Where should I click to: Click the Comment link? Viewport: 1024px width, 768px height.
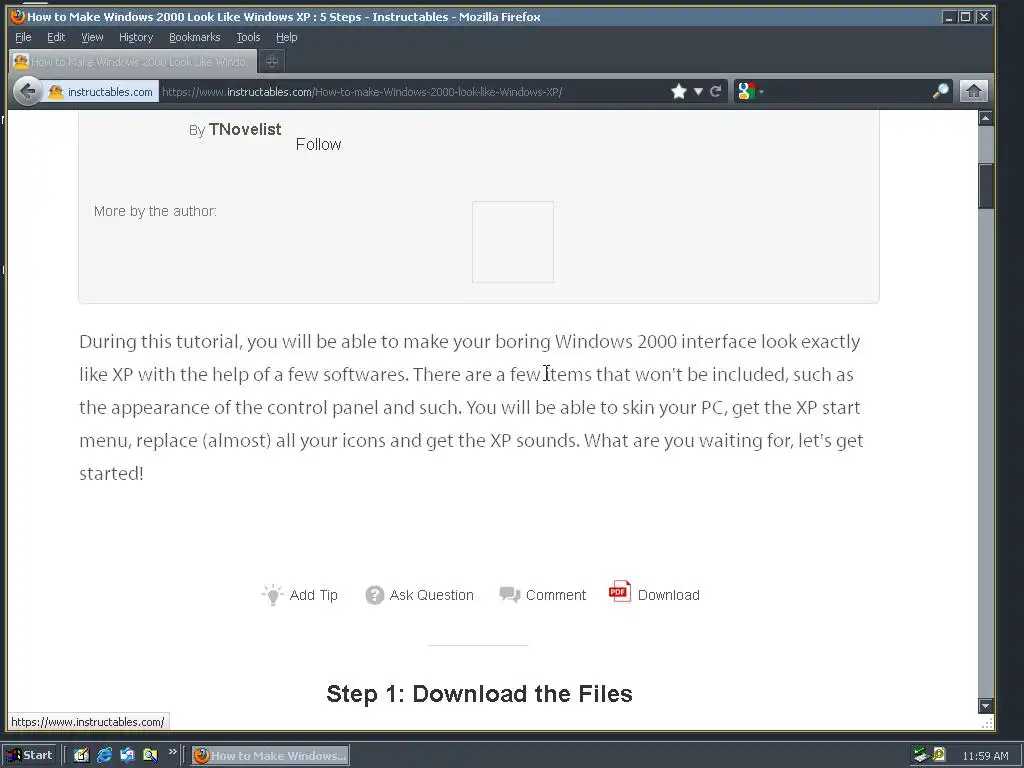click(556, 595)
